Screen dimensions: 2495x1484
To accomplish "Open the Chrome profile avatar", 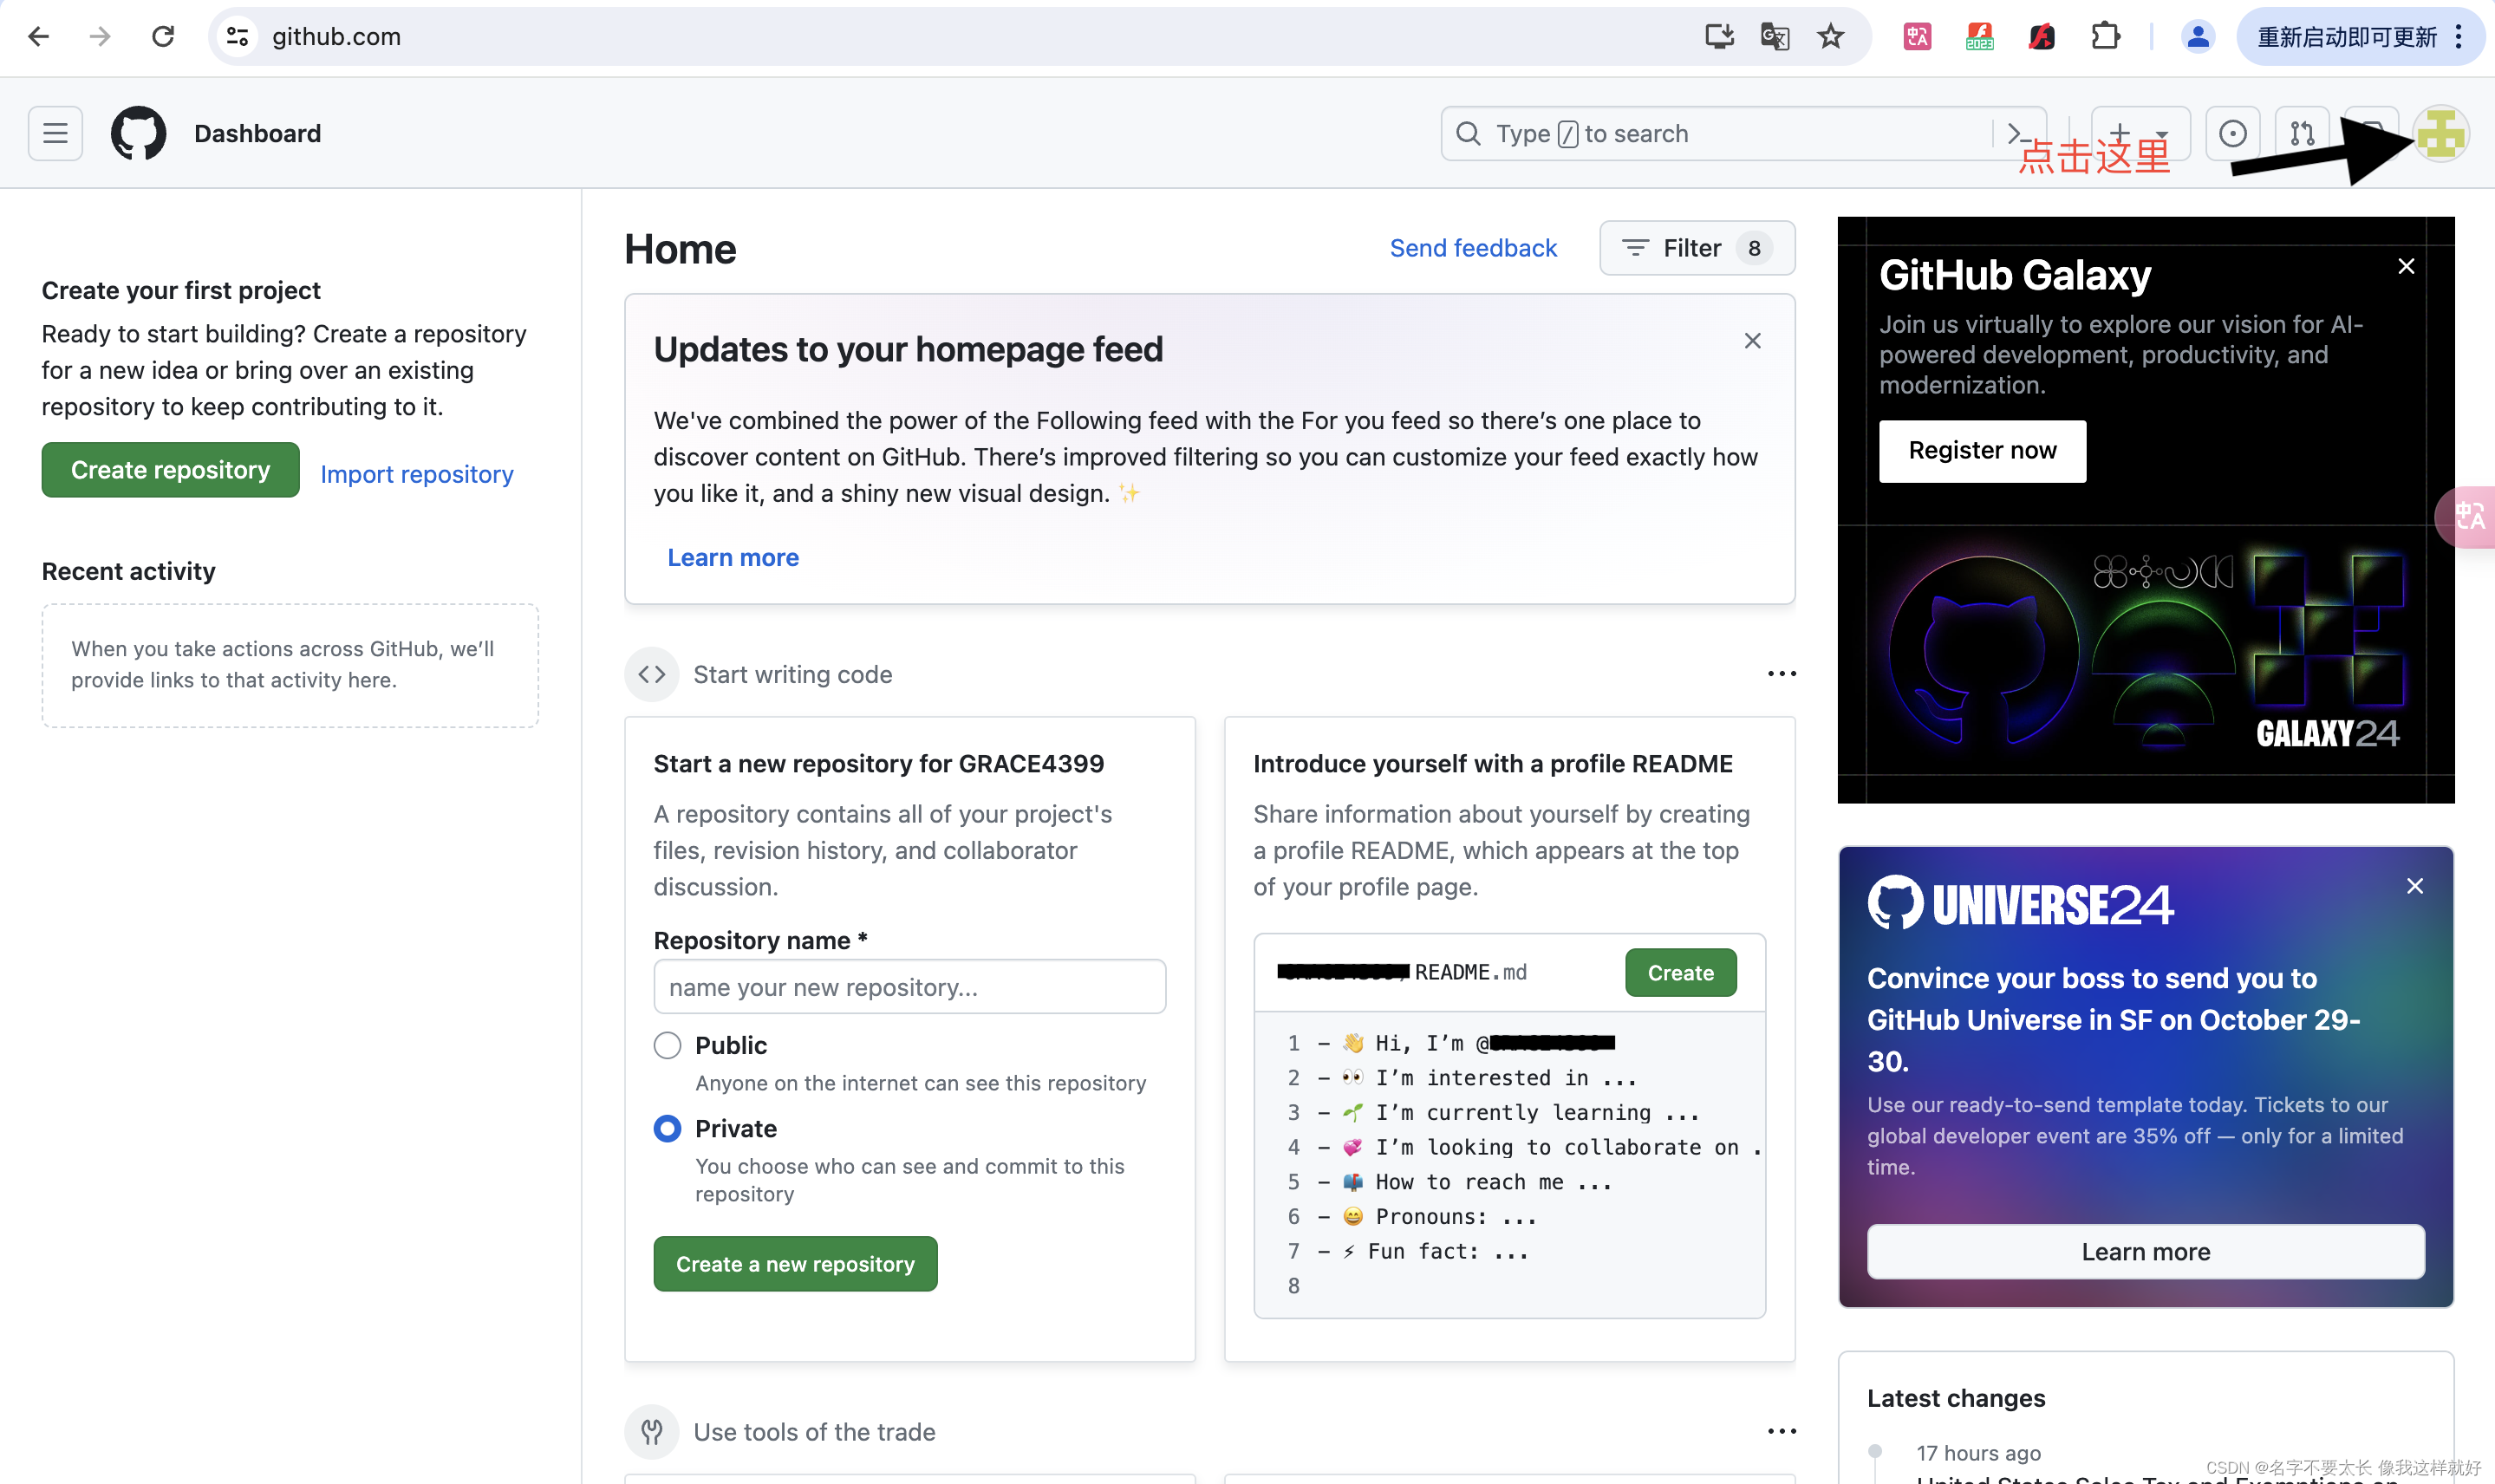I will 2197,37.
